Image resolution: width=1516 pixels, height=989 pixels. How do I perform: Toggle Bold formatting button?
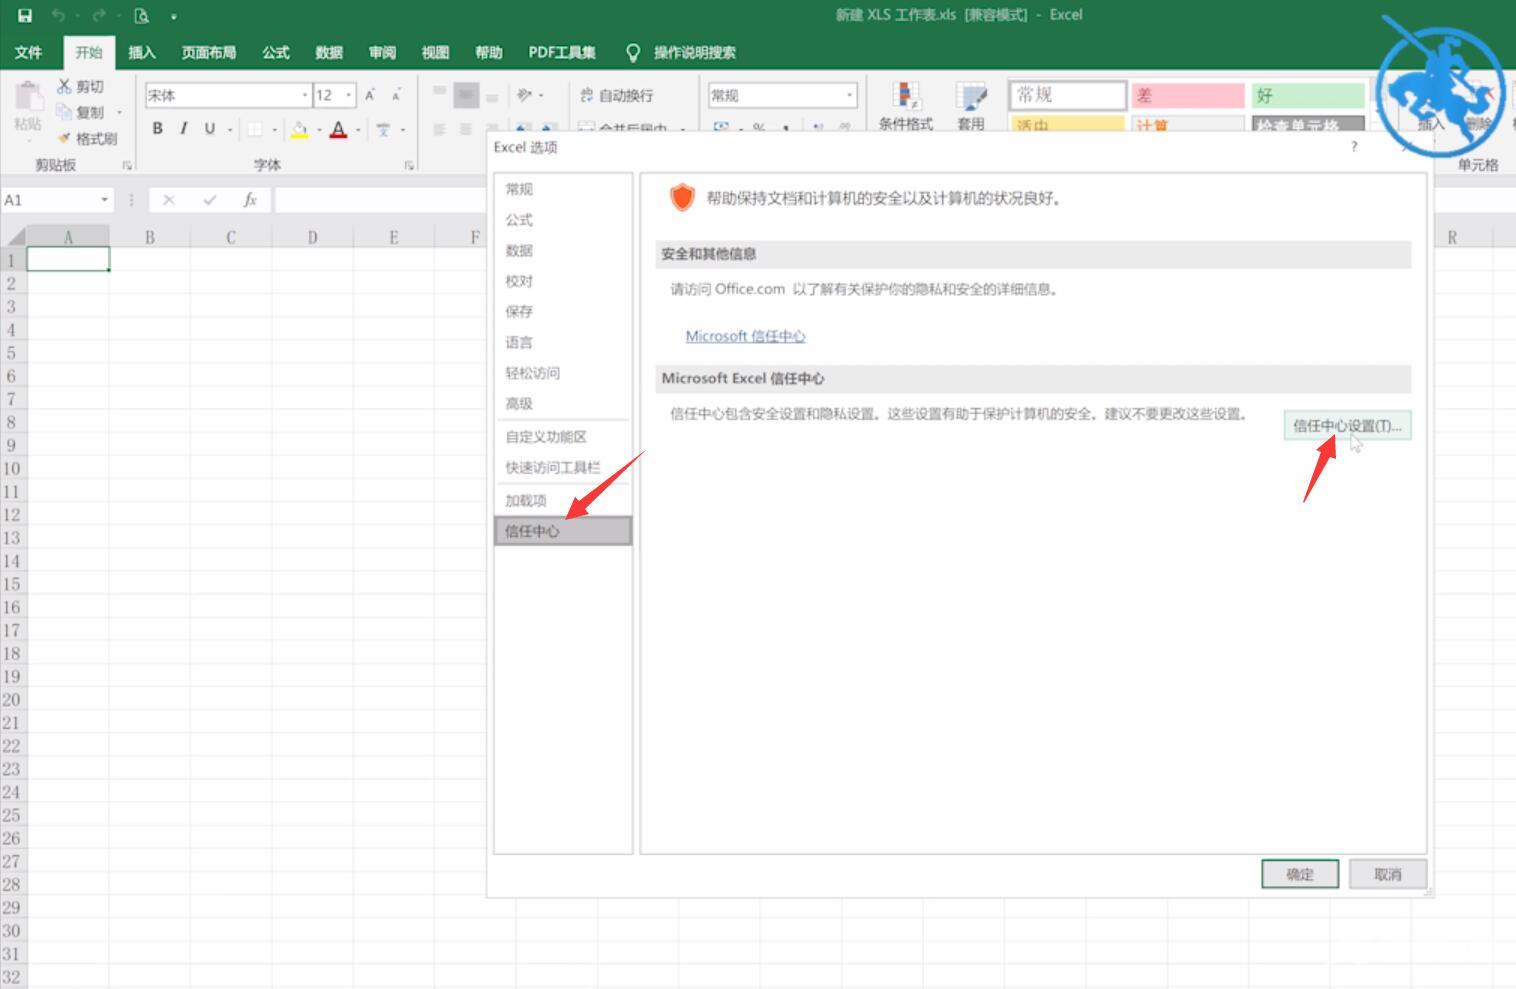[157, 128]
